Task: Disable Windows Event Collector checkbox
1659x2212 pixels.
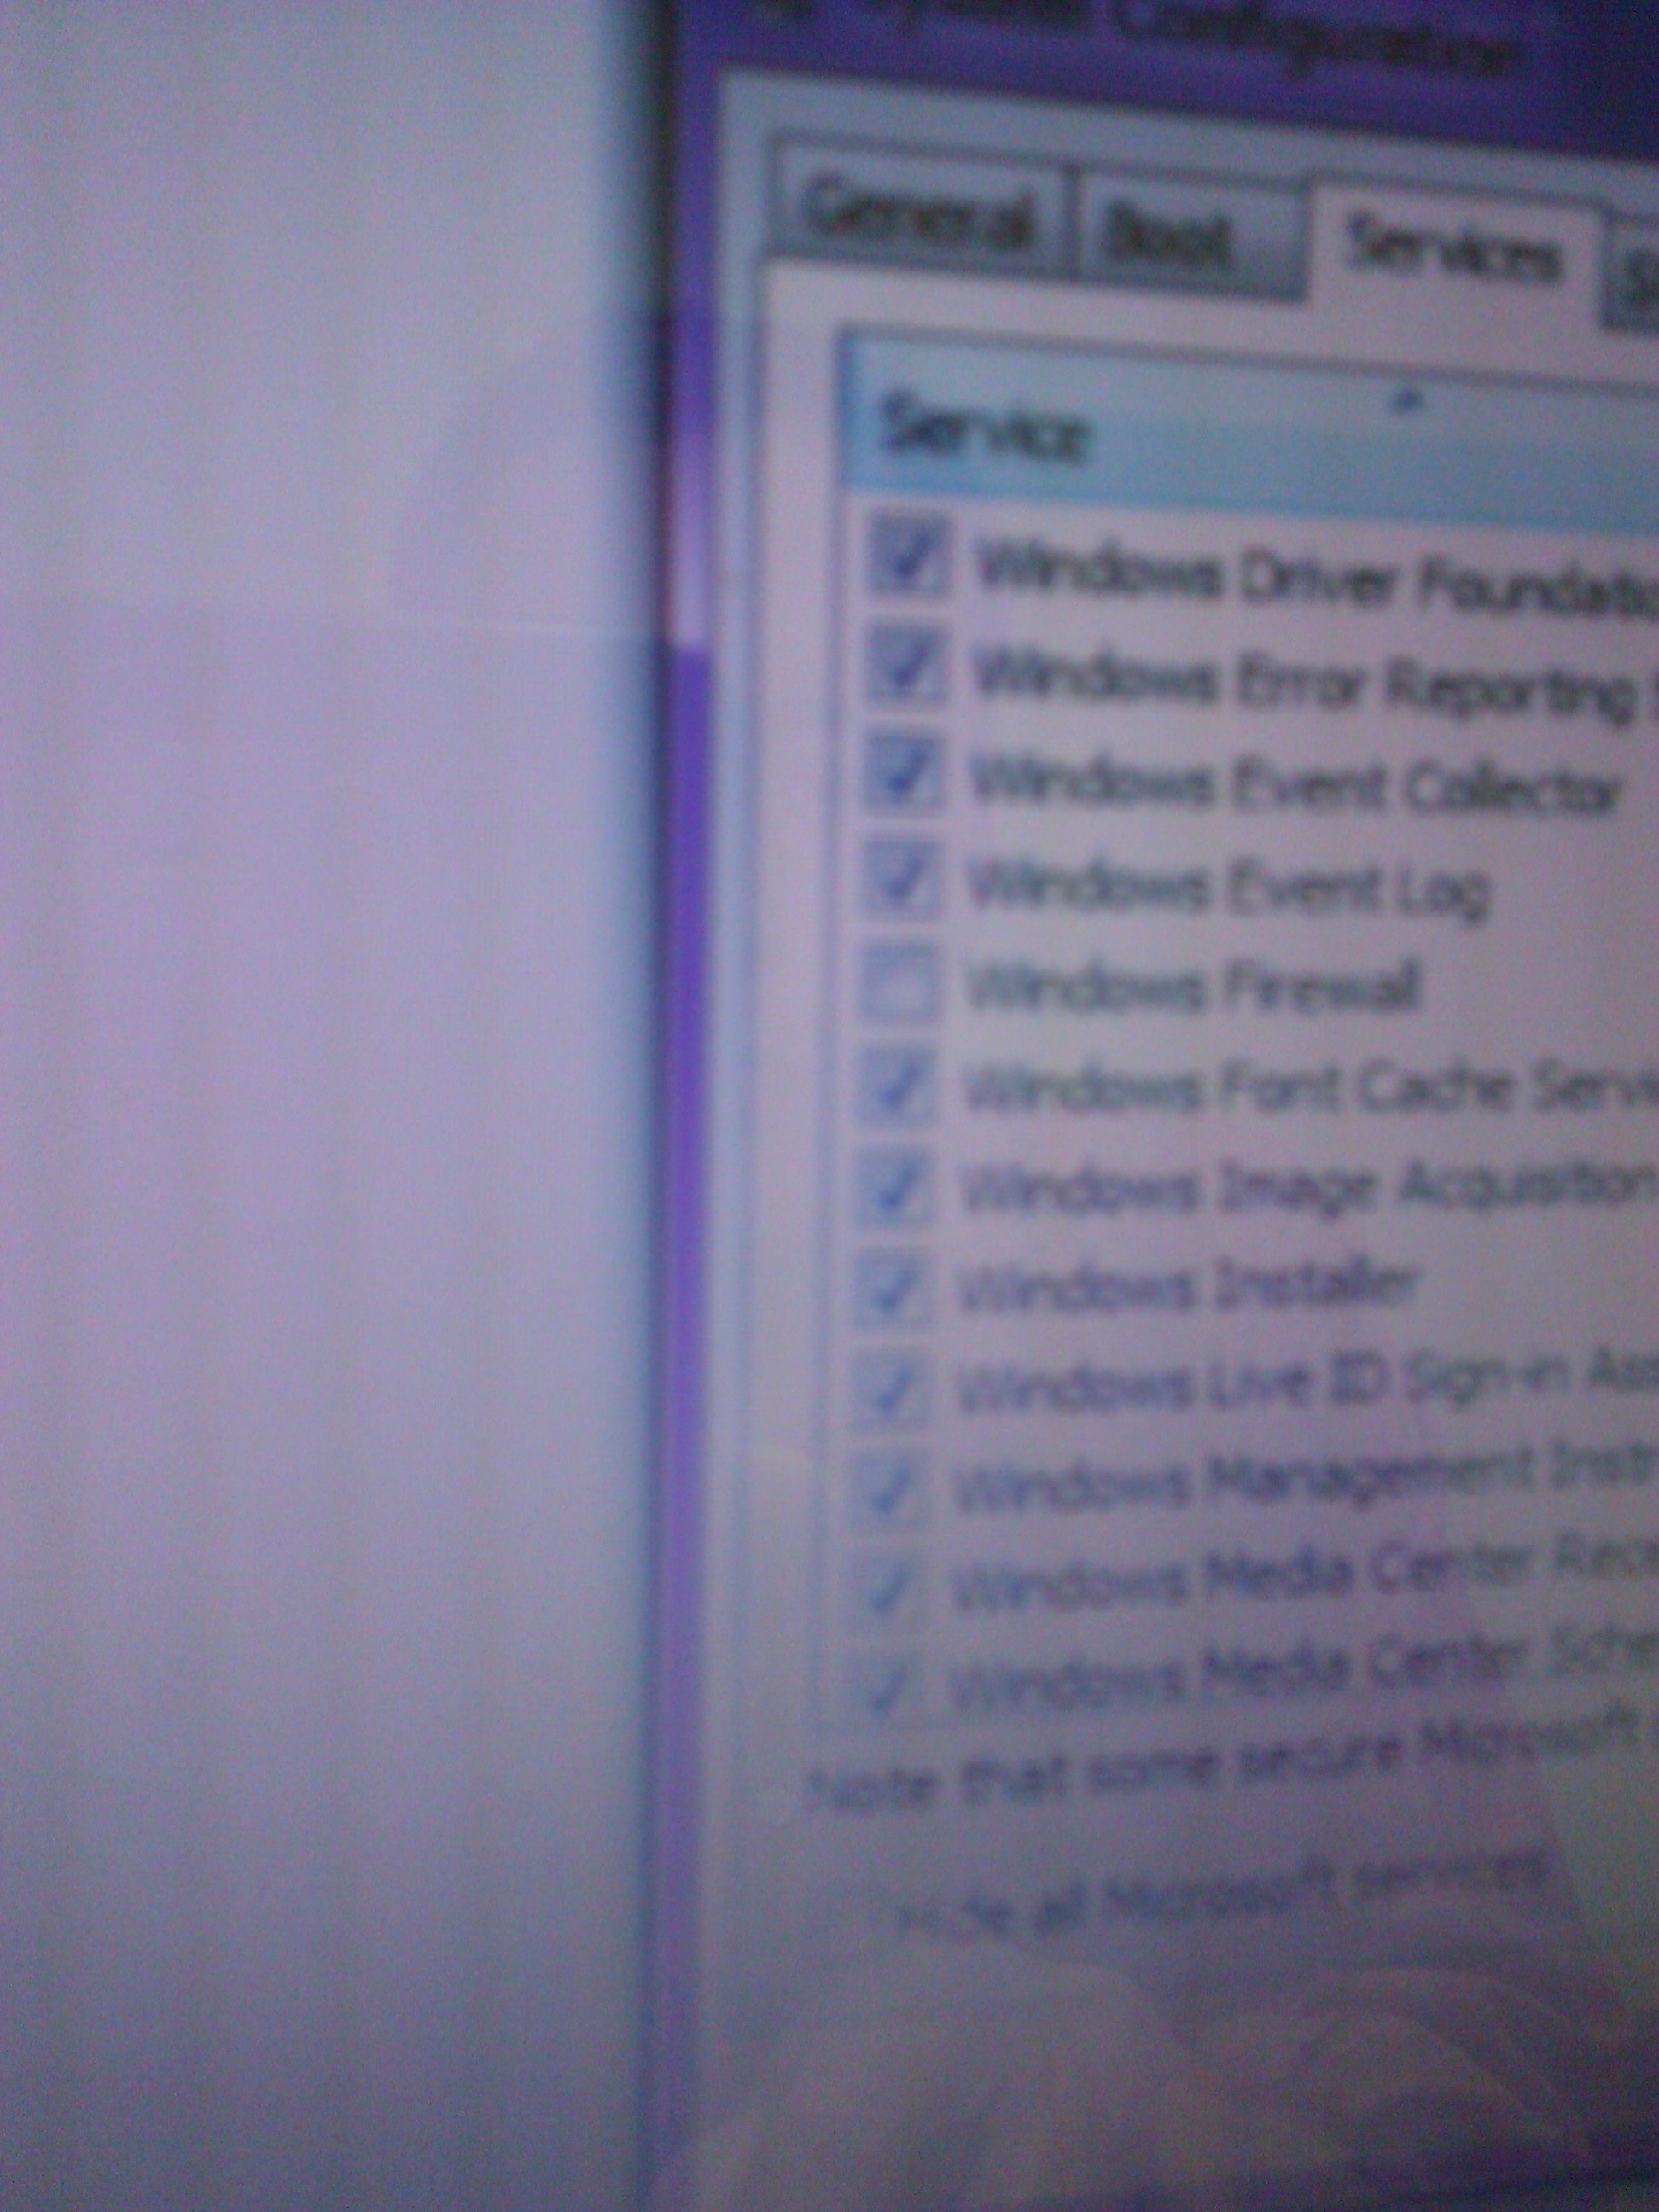Action: pos(905,773)
